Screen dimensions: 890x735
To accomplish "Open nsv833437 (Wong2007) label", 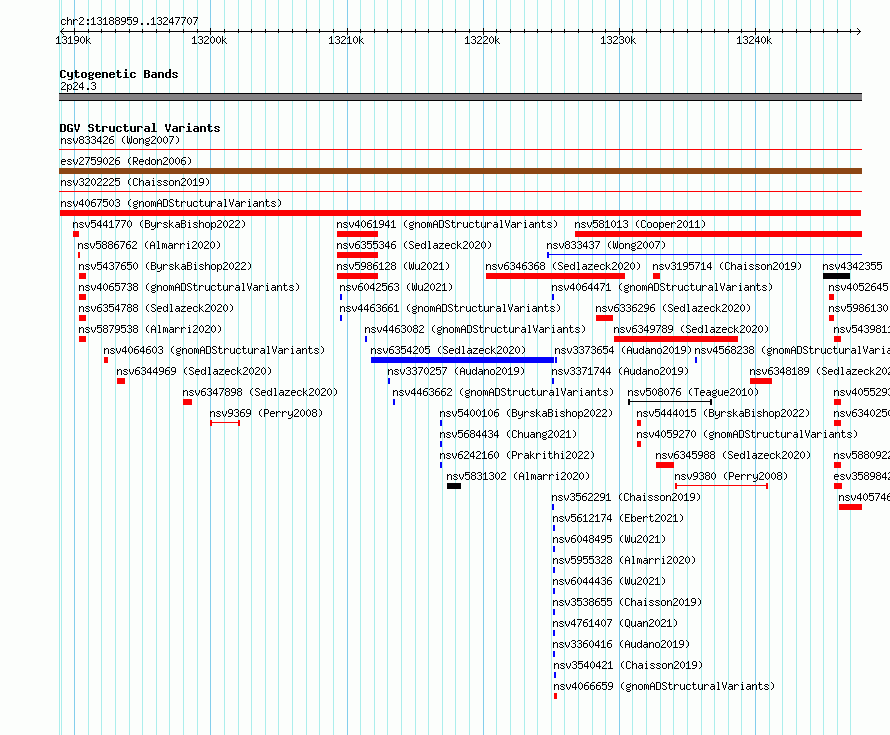I will [x=606, y=245].
